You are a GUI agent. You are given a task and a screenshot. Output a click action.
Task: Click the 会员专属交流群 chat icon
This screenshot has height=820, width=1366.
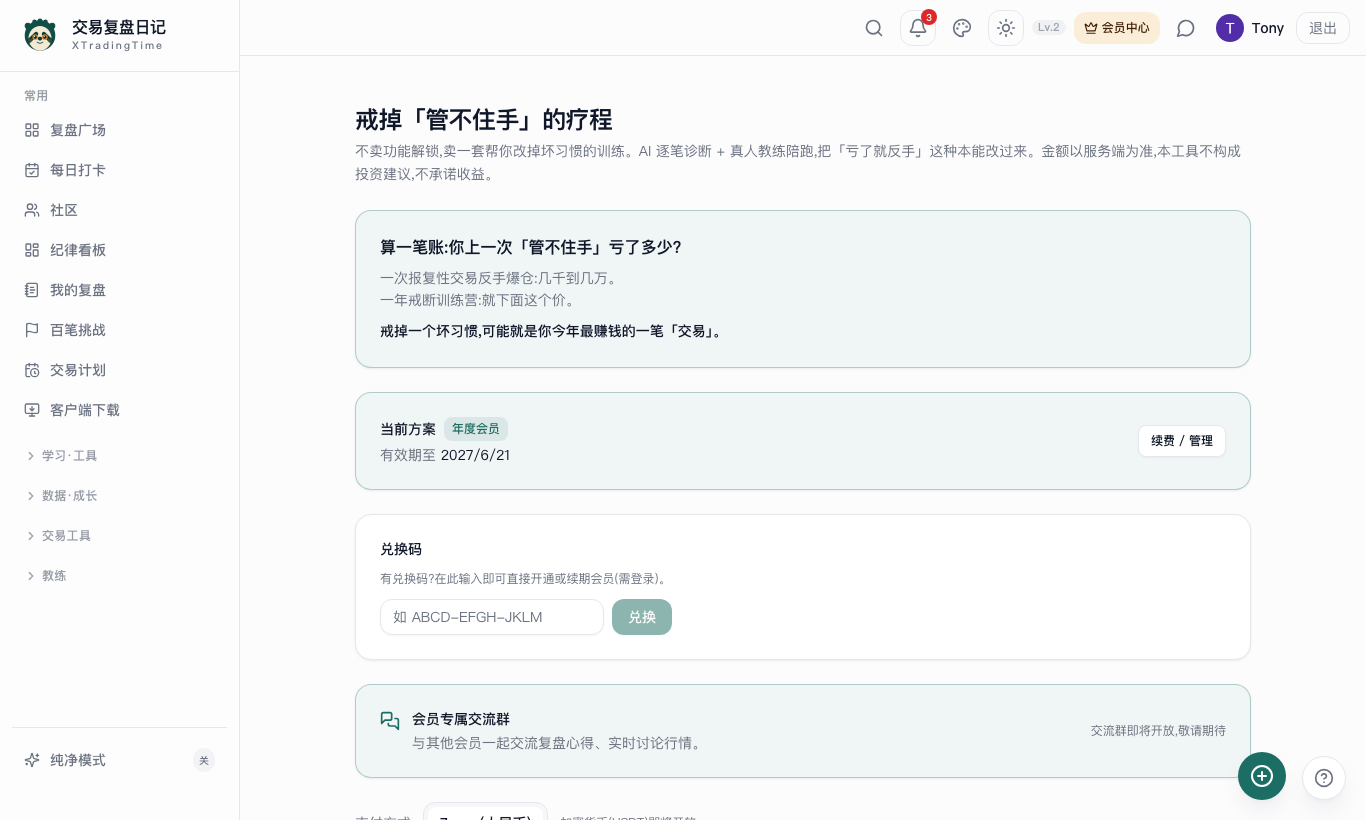point(390,721)
